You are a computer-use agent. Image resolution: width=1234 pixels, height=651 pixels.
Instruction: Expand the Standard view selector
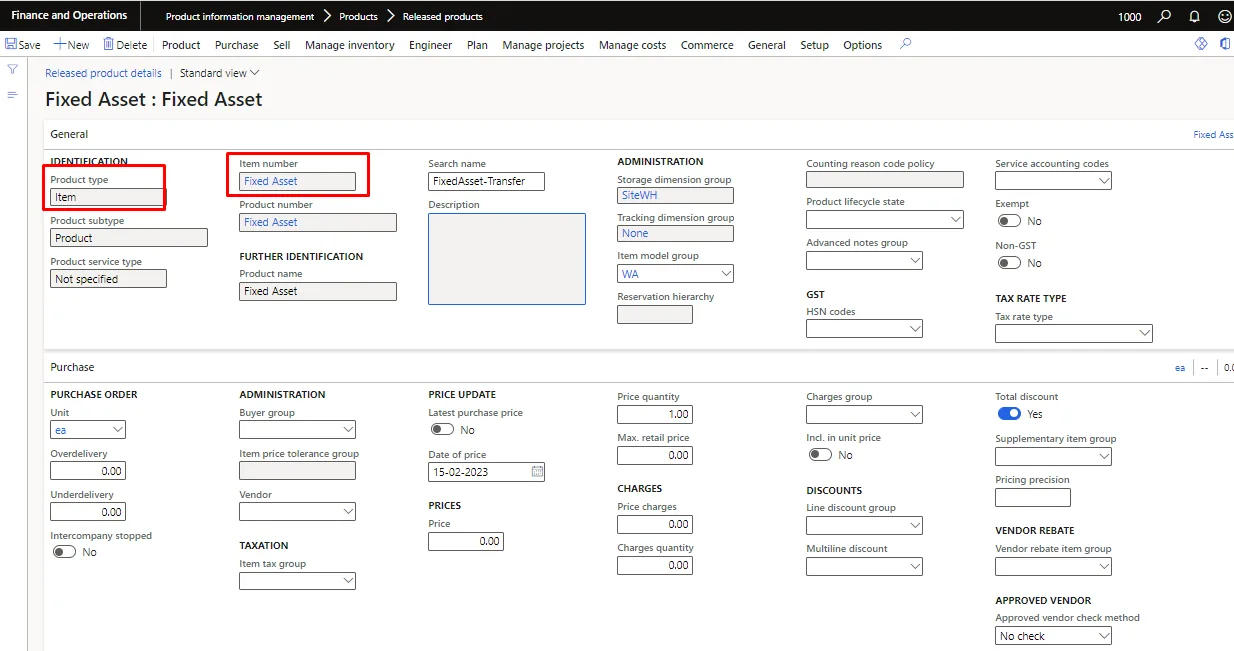point(220,73)
